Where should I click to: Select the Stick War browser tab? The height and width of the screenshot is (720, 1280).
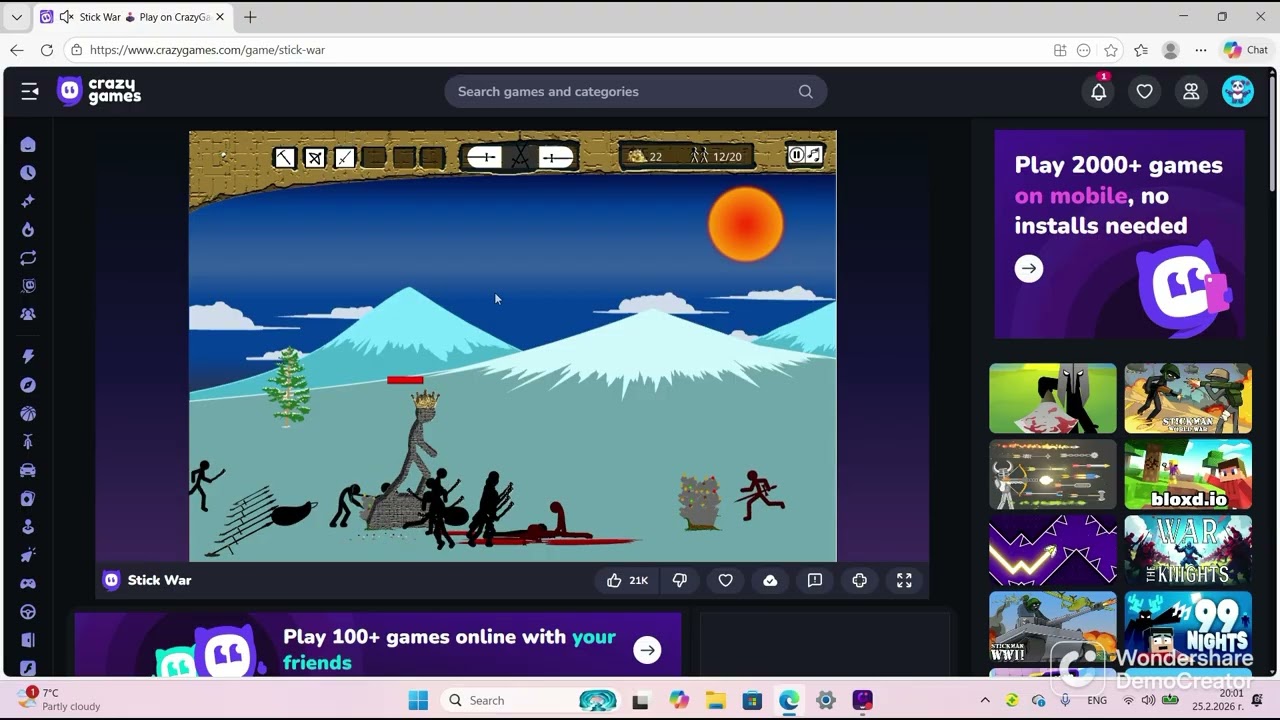point(132,17)
